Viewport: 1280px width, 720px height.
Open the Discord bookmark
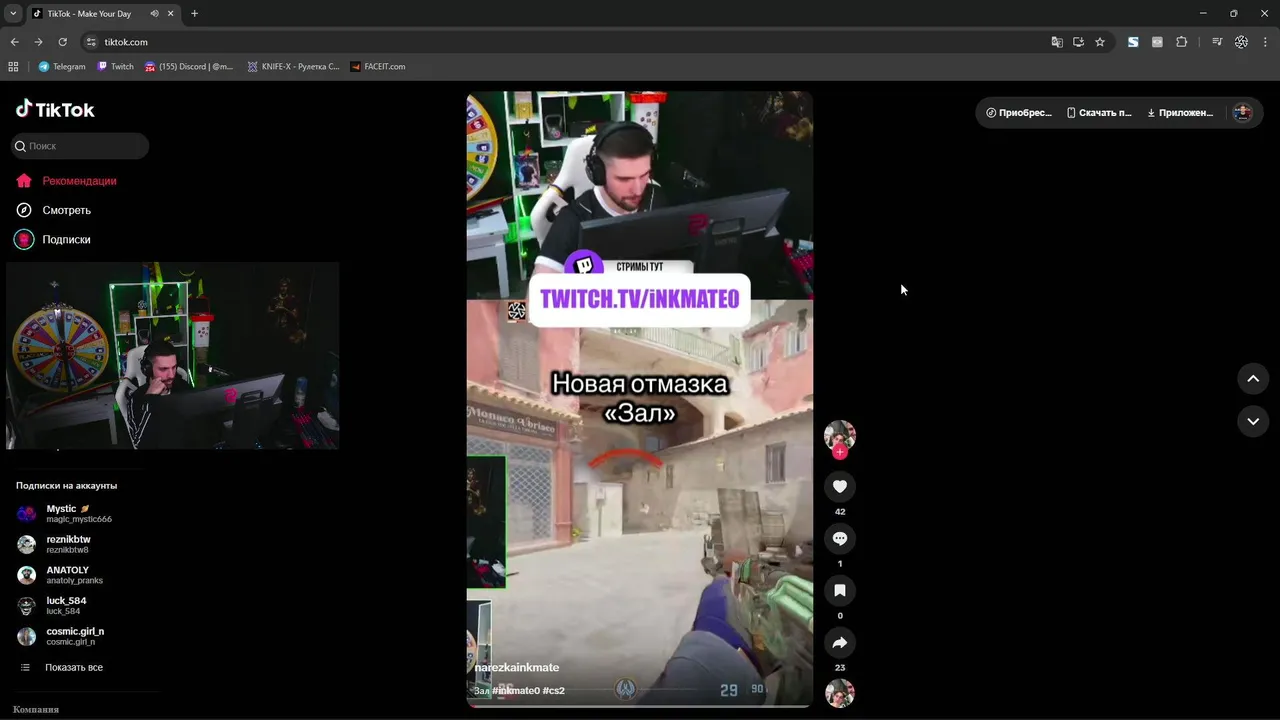pos(189,67)
